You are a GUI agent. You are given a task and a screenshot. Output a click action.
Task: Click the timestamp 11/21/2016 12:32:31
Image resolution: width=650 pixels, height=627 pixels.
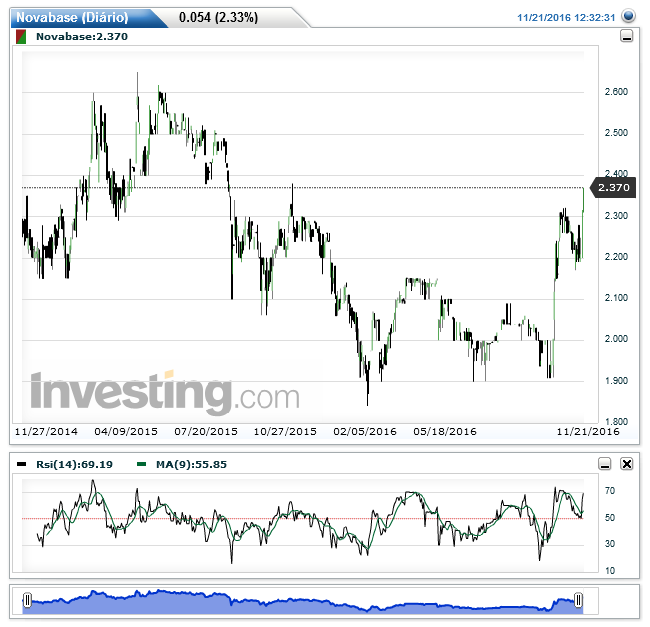tap(566, 17)
